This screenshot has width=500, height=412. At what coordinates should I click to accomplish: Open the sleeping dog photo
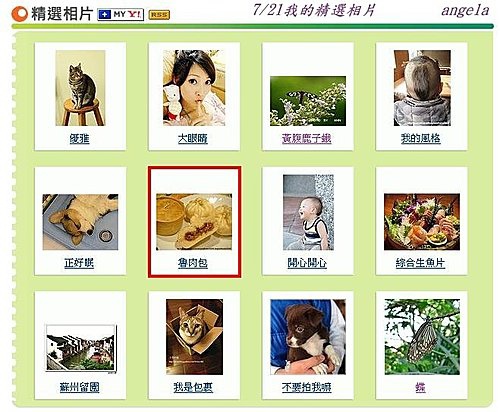click(x=80, y=222)
